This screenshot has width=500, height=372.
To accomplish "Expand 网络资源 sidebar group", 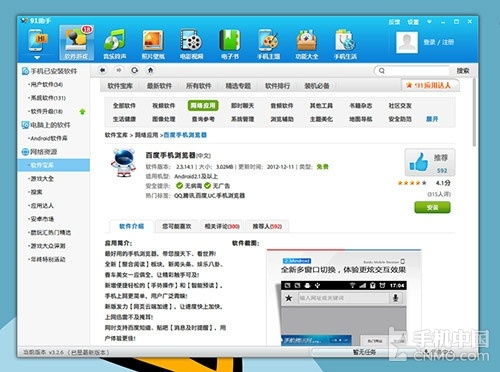I will 39,152.
